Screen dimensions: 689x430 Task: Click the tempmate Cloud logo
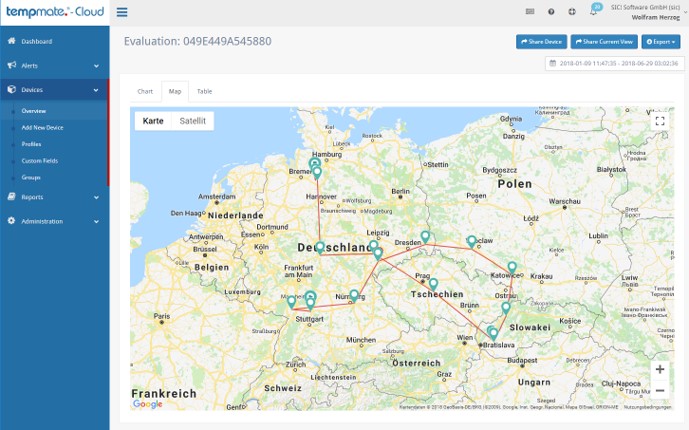[55, 12]
